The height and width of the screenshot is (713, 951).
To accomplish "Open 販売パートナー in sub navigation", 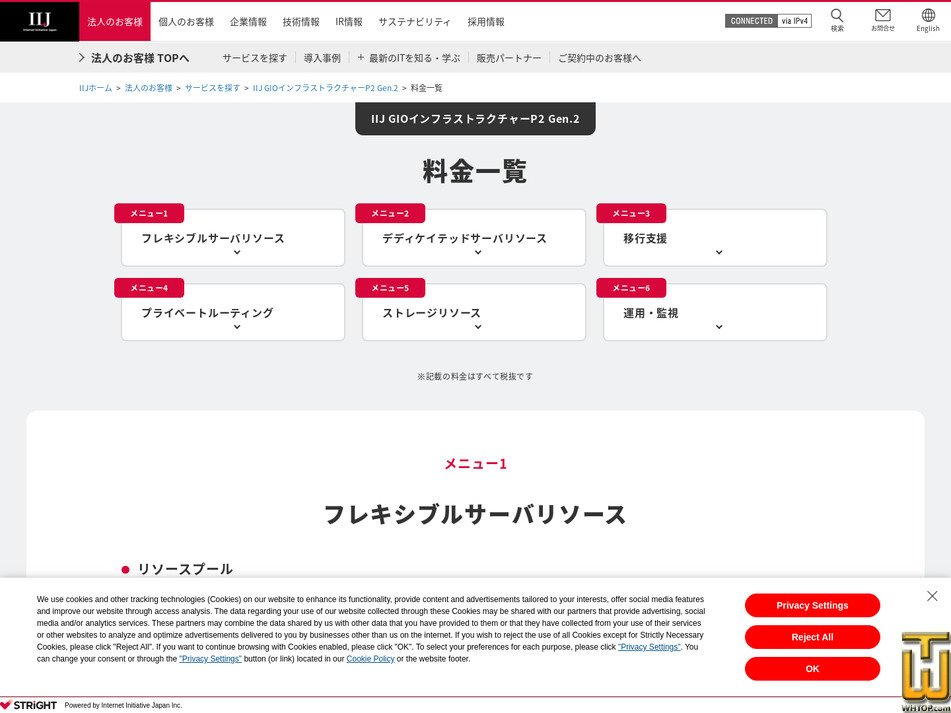I will (x=508, y=58).
